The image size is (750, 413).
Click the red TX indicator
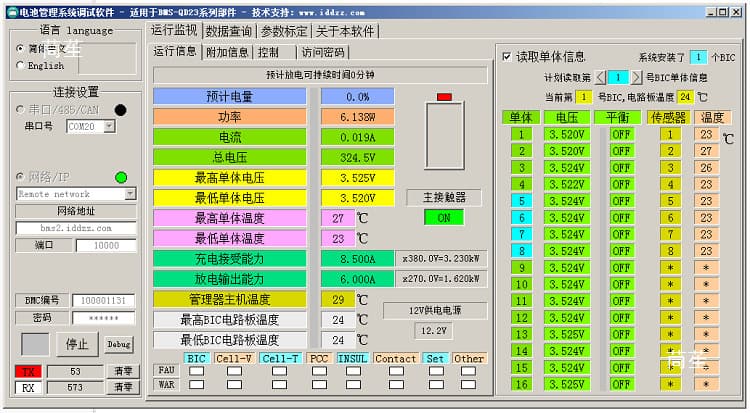(x=28, y=371)
